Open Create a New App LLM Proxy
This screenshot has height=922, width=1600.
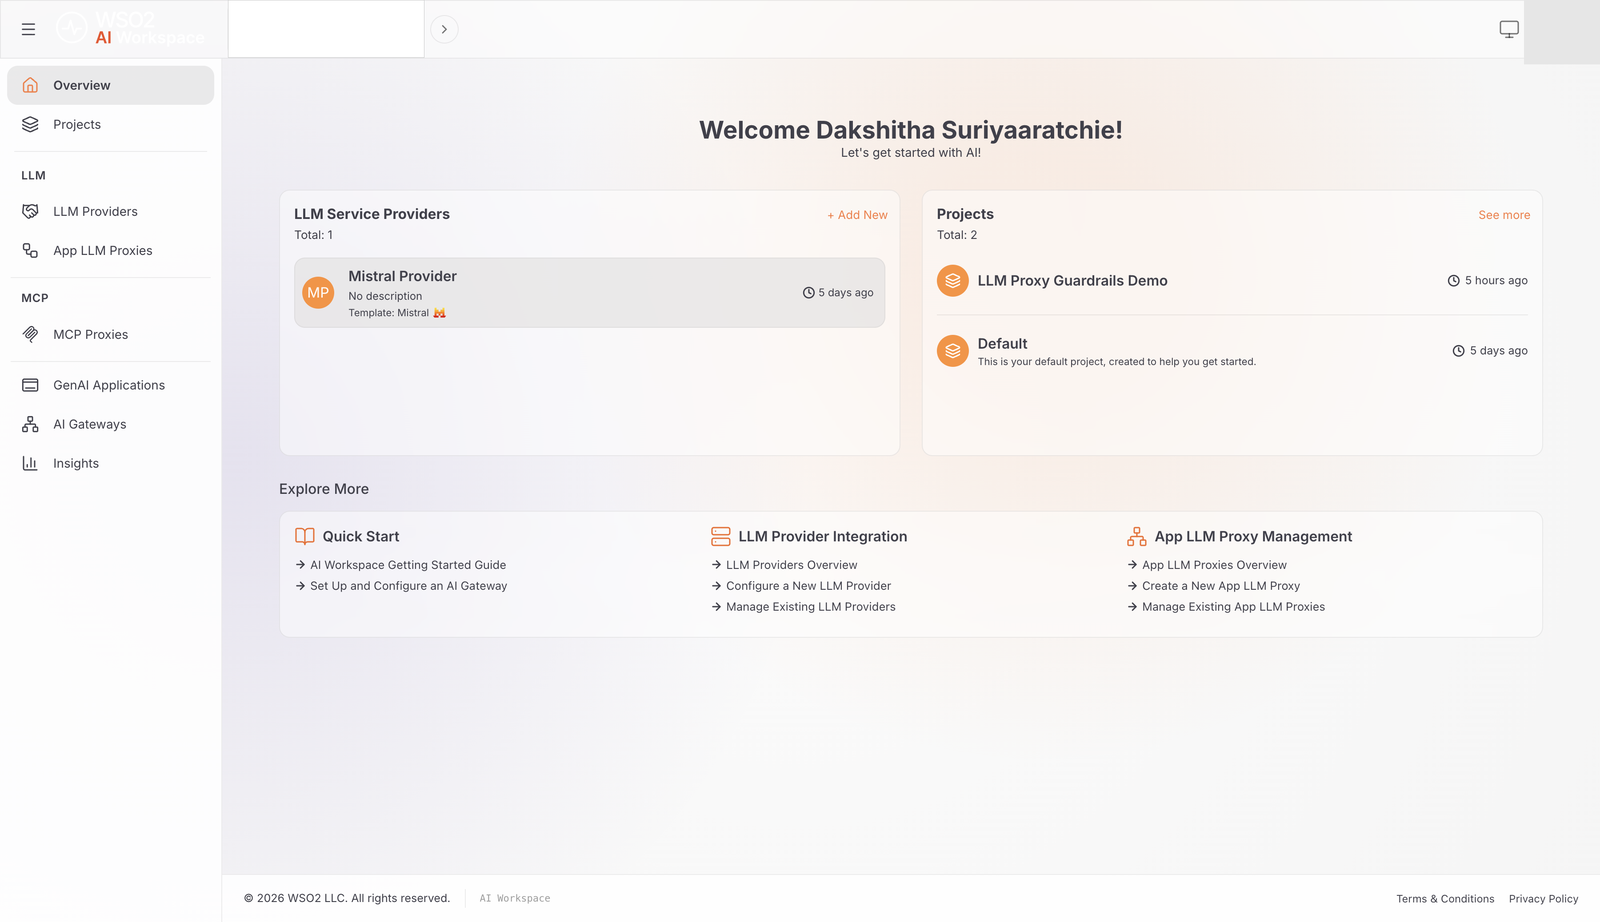click(1221, 586)
